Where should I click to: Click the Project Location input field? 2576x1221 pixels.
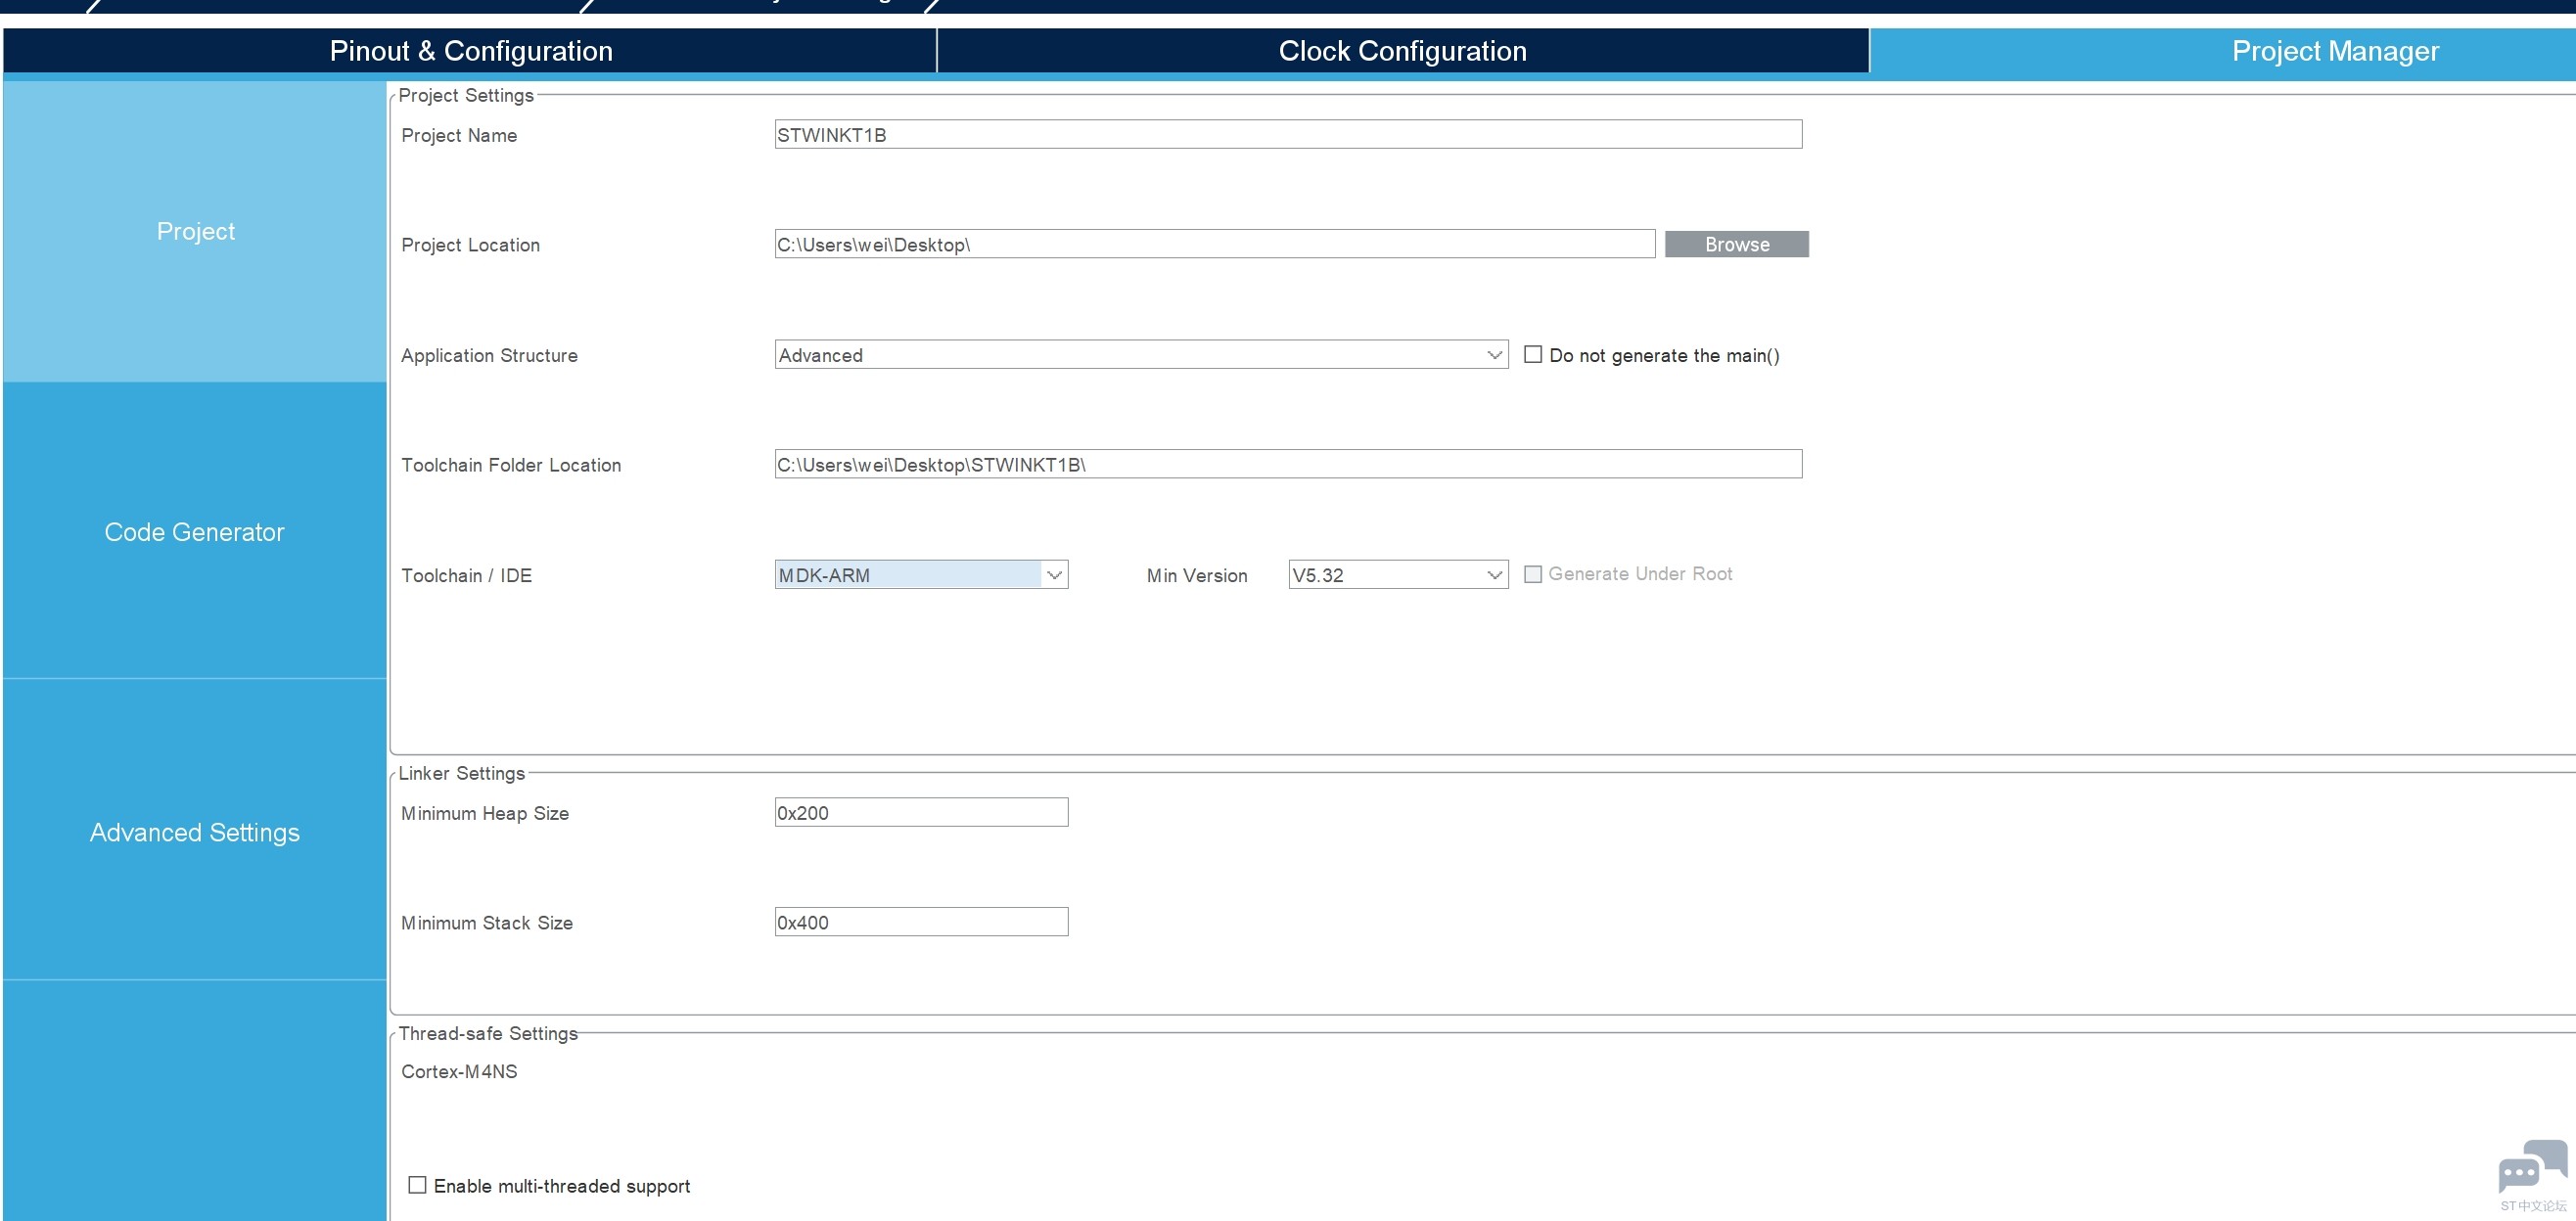[1213, 244]
